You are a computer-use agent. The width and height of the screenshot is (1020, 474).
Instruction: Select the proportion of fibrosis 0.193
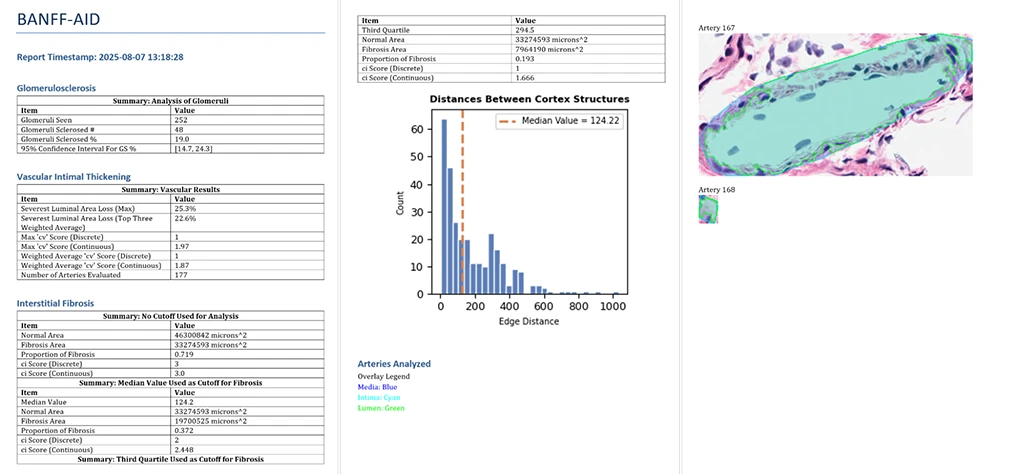(x=524, y=59)
